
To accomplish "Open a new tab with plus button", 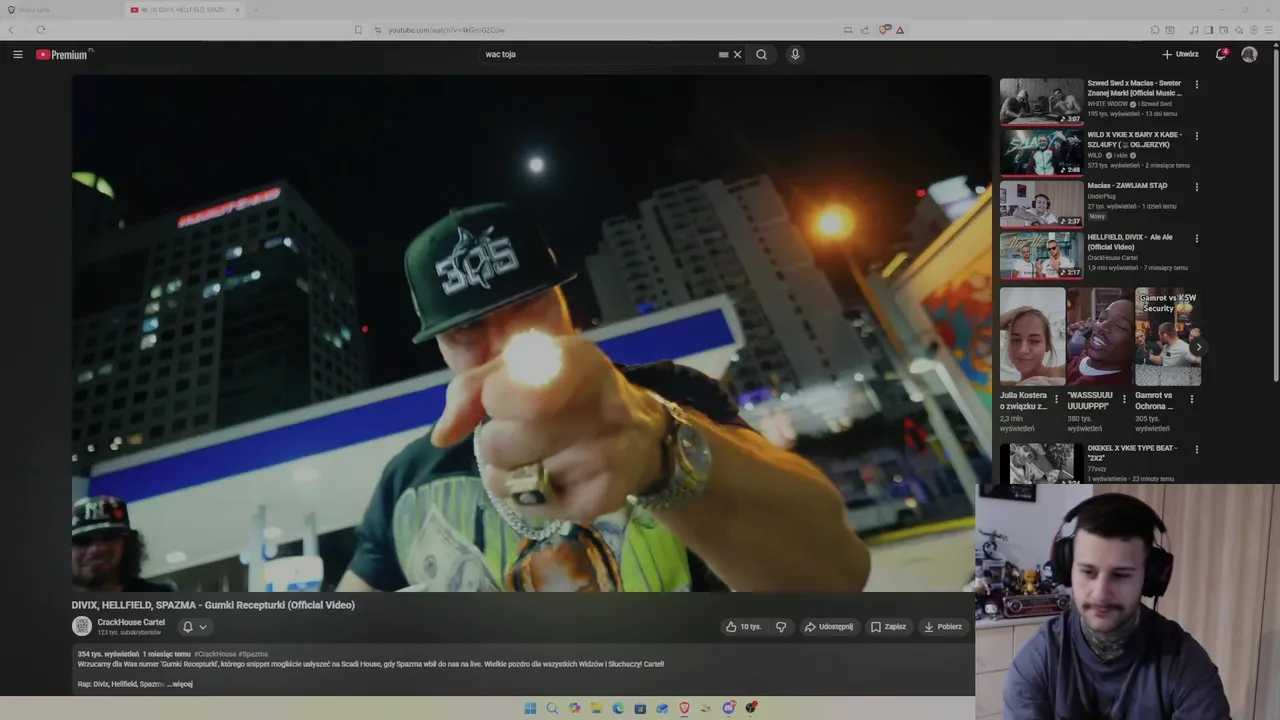I will point(255,10).
